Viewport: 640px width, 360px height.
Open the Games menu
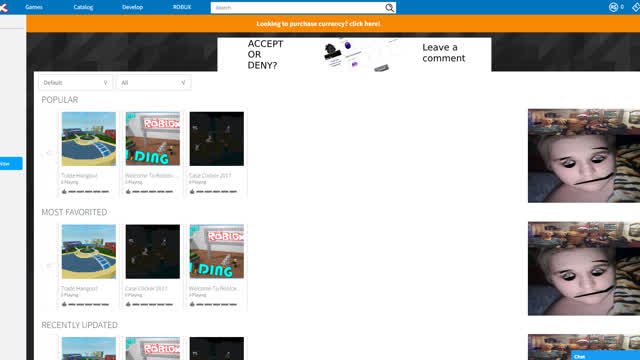pos(34,7)
